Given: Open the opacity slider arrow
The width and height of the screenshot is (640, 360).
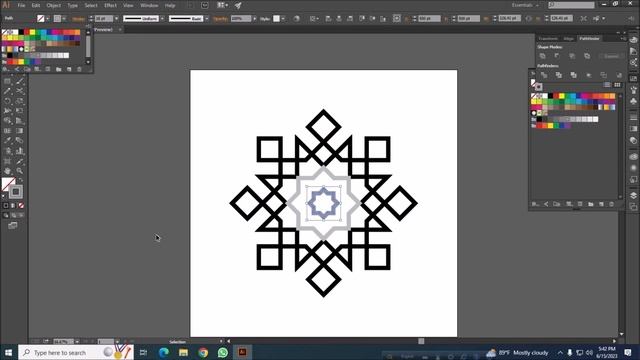Looking at the screenshot, I should point(255,19).
